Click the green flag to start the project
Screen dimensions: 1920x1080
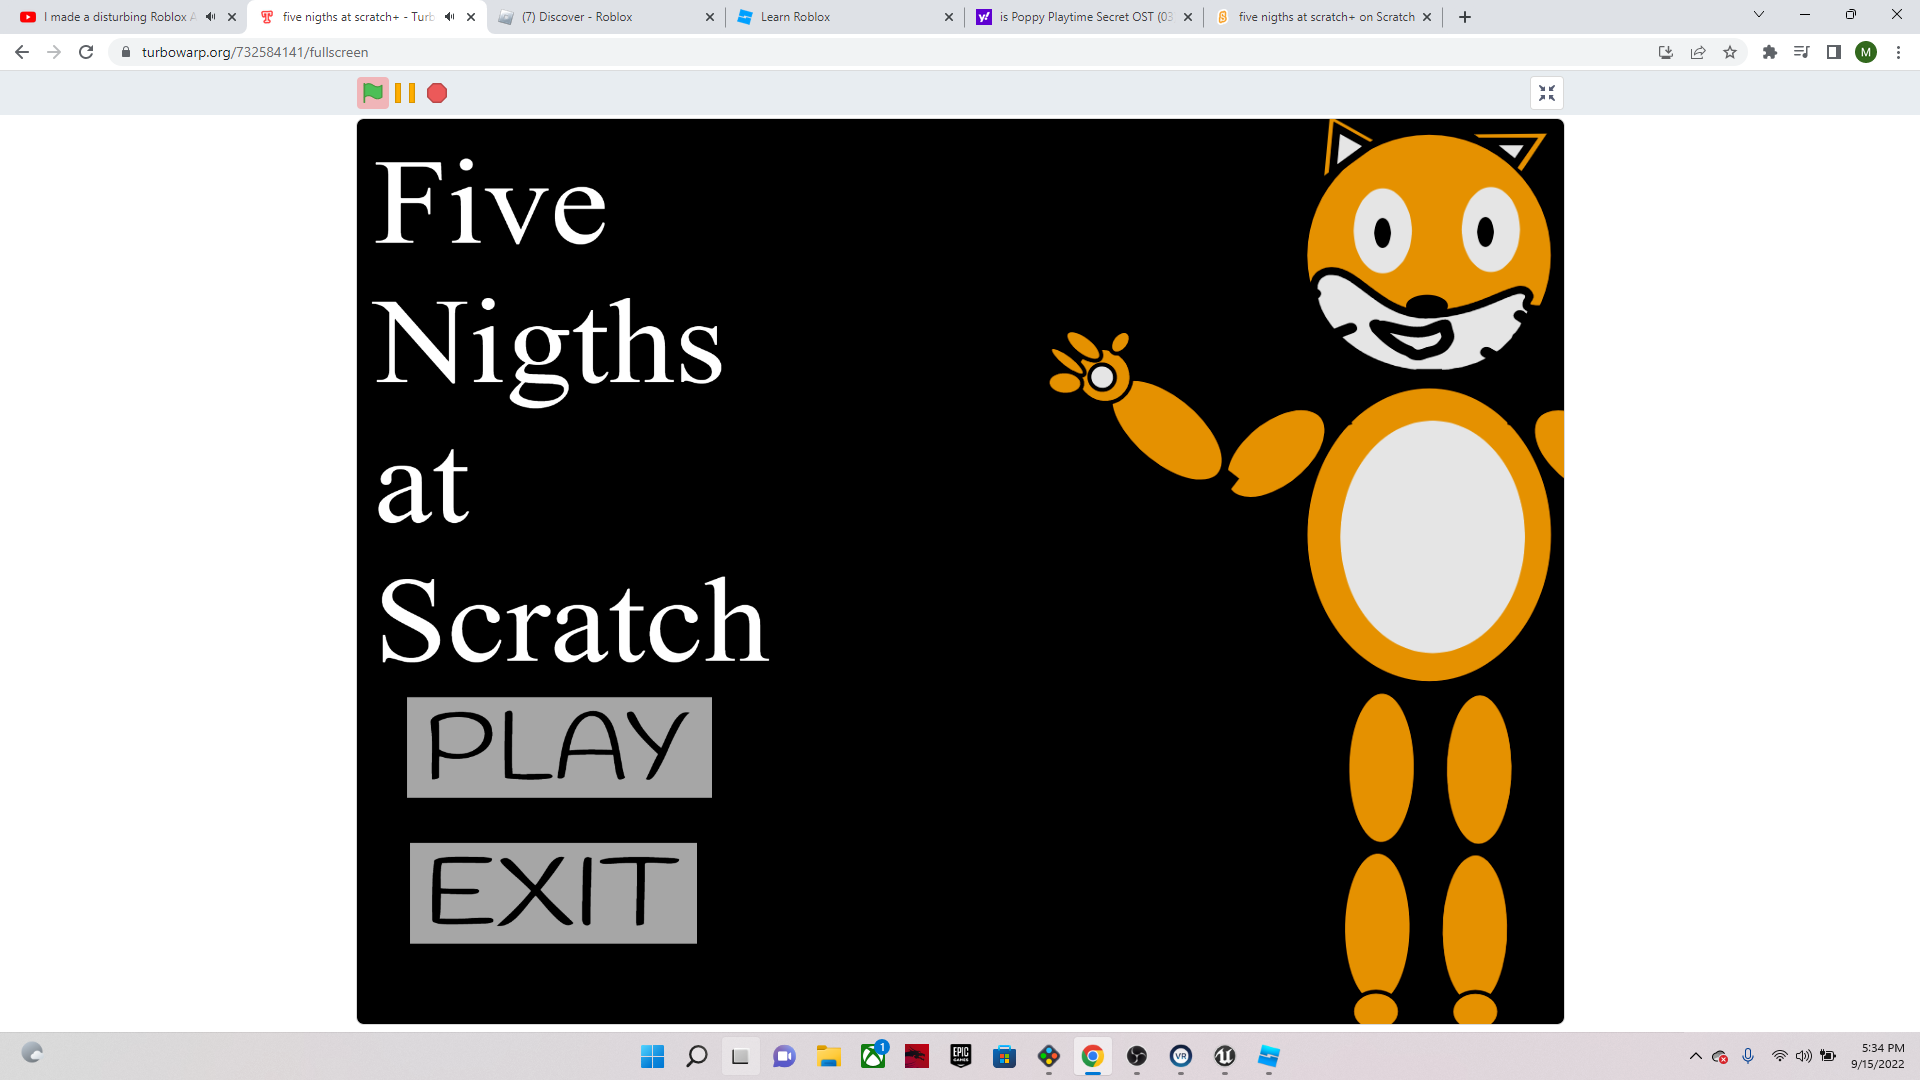373,93
